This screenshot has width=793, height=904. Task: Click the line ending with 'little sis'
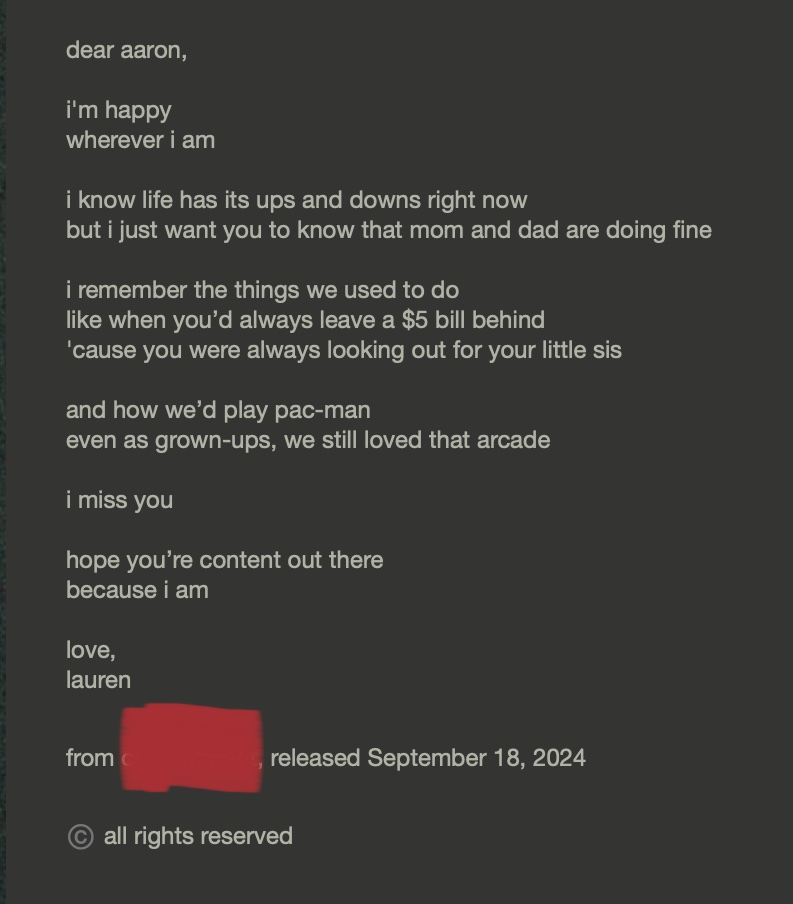click(x=344, y=350)
